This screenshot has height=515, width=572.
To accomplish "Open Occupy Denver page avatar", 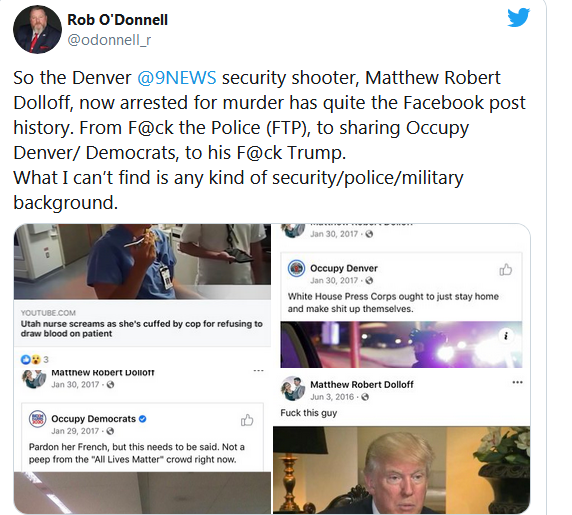I will [x=296, y=269].
